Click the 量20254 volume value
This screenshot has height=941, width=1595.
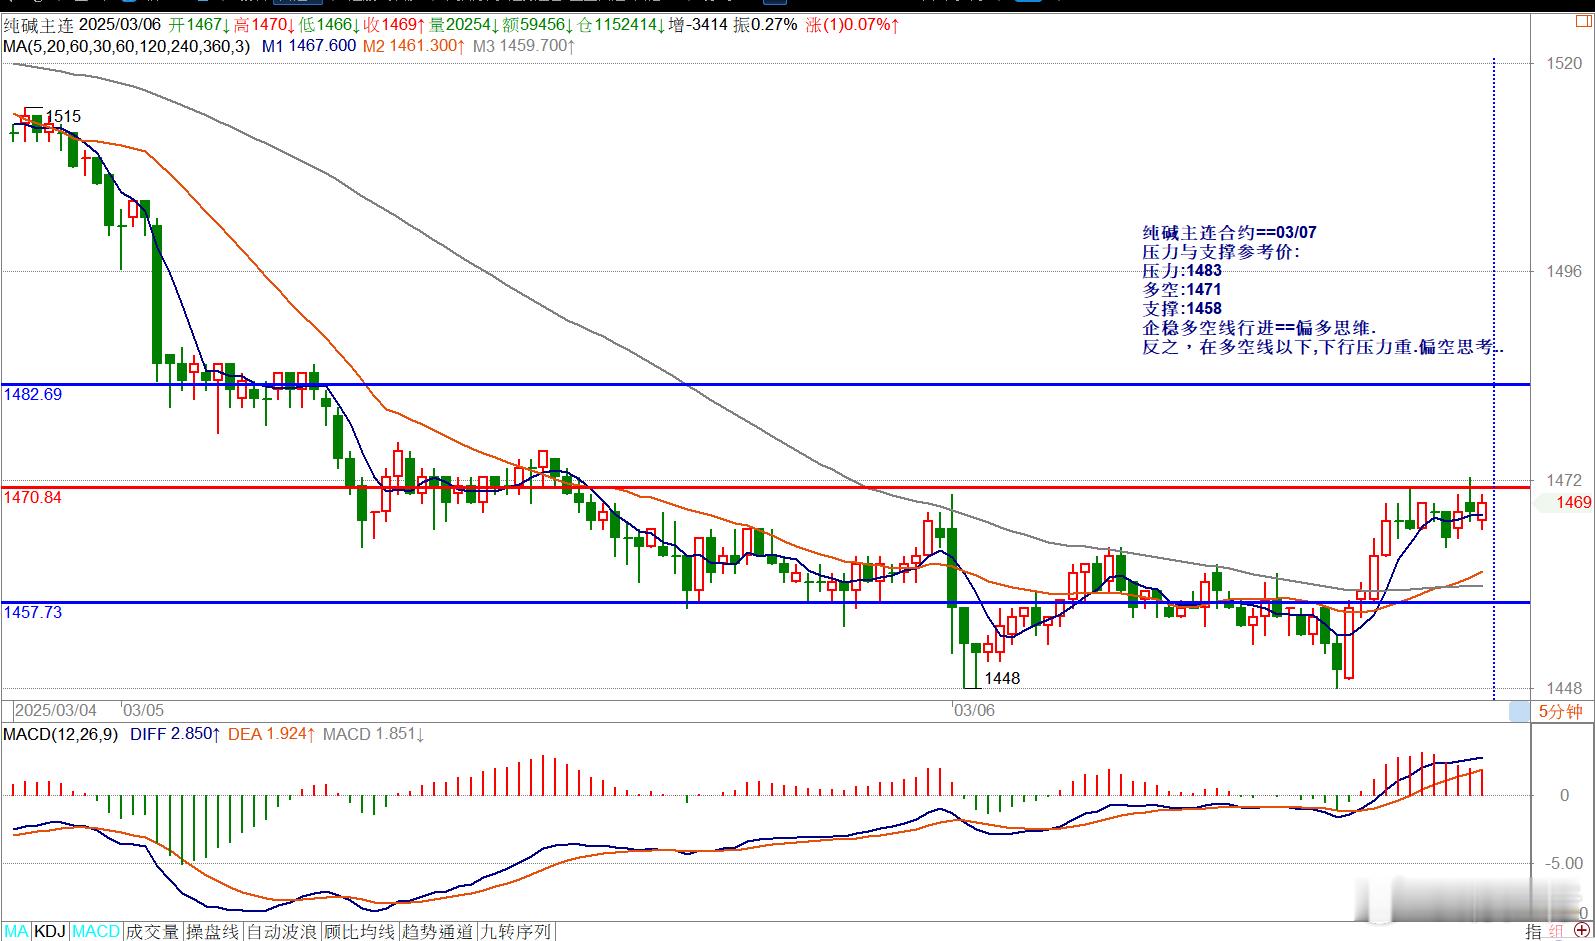coord(465,24)
